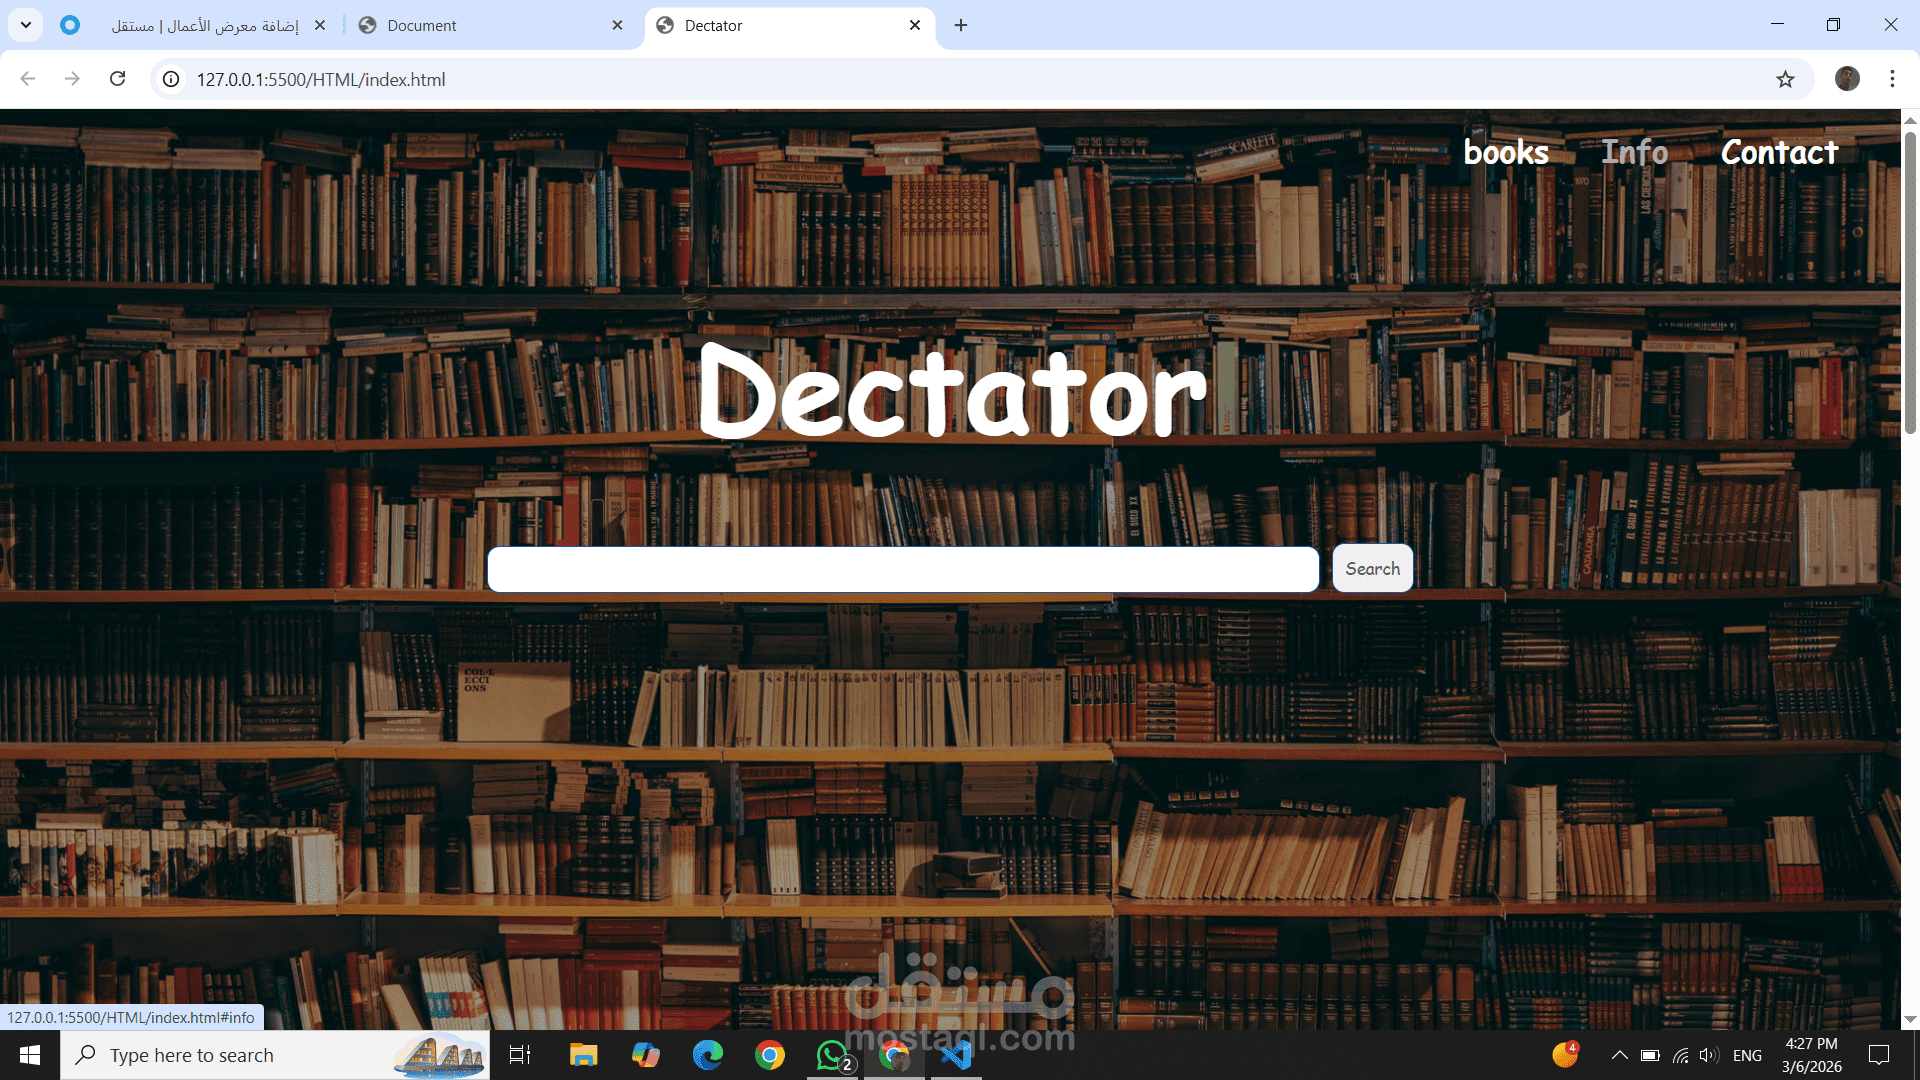The height and width of the screenshot is (1080, 1920).
Task: Launch Visual Studio Code from taskbar
Action: click(956, 1054)
